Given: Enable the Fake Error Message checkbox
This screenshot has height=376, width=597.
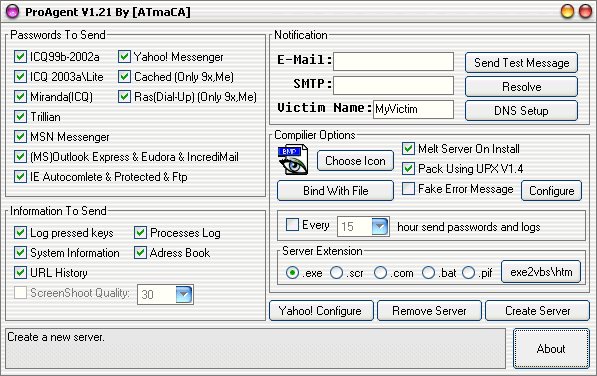Looking at the screenshot, I should [x=409, y=188].
